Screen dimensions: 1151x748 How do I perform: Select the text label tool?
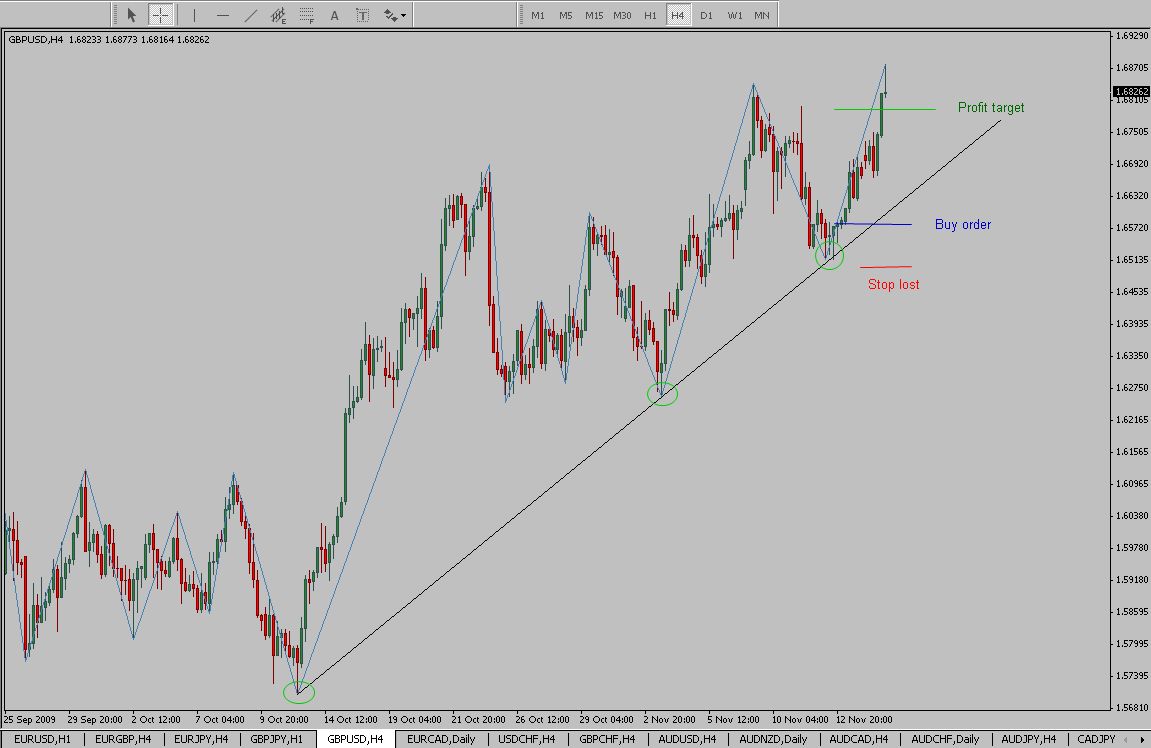coord(362,15)
